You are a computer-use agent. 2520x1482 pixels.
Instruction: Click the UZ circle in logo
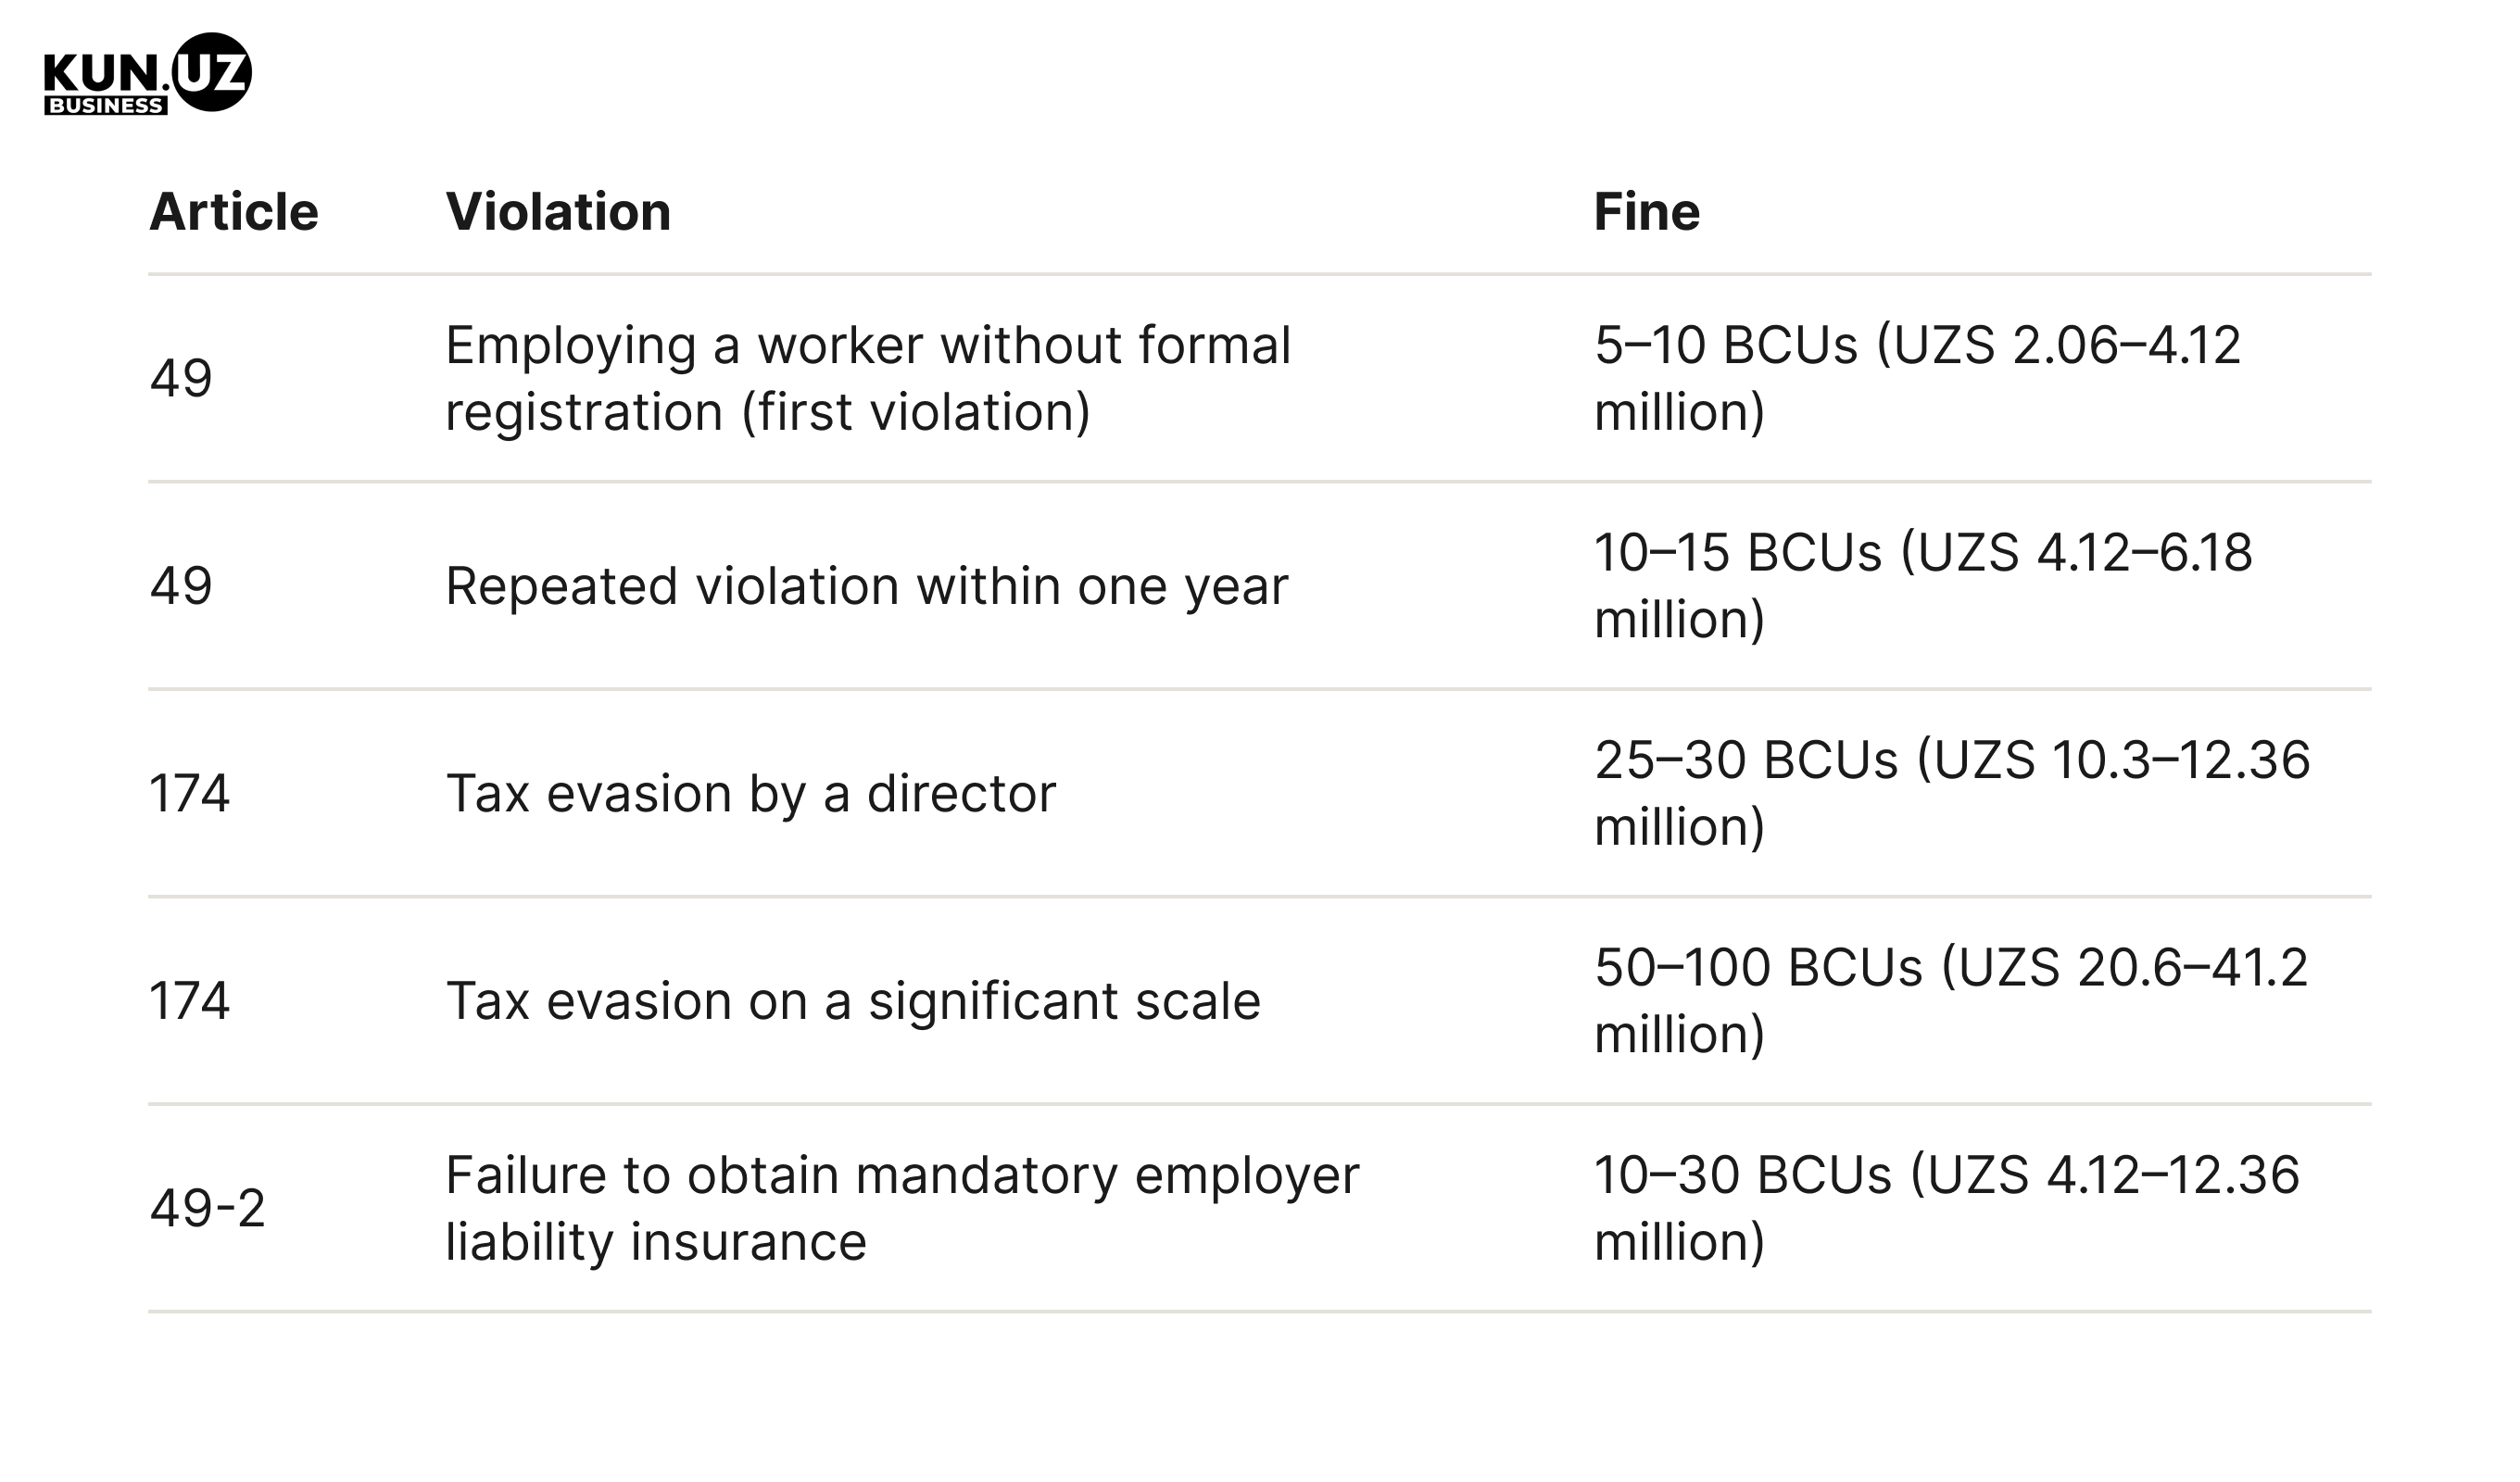tap(211, 71)
